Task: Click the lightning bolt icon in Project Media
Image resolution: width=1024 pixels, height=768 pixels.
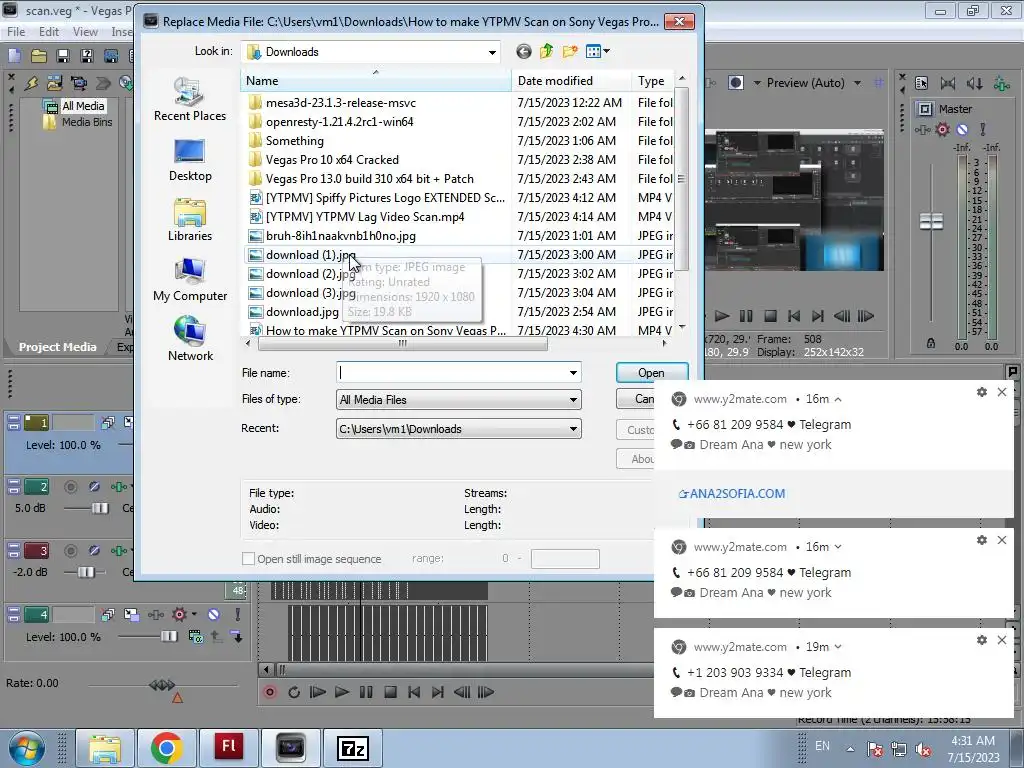Action: pyautogui.click(x=31, y=83)
